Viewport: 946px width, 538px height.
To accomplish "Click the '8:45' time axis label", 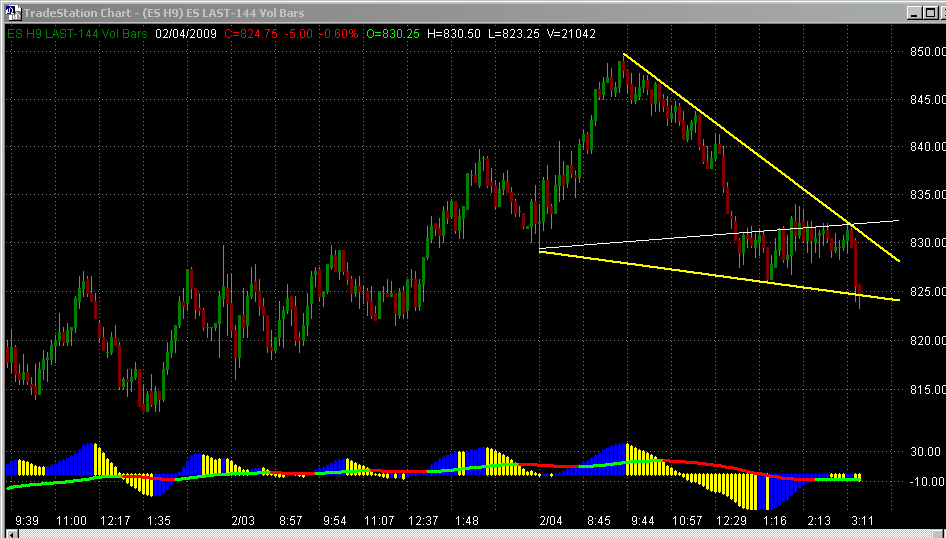I will (599, 521).
